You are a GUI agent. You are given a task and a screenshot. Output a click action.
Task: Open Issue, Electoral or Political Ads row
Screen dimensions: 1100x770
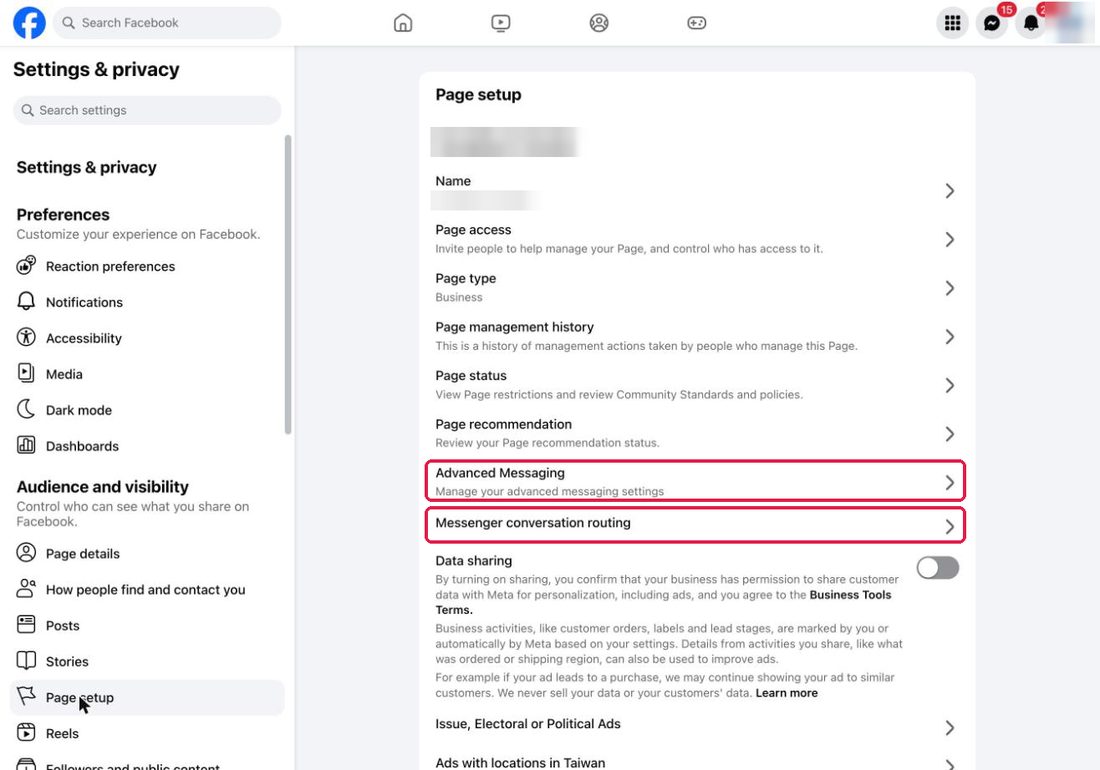[x=696, y=726]
